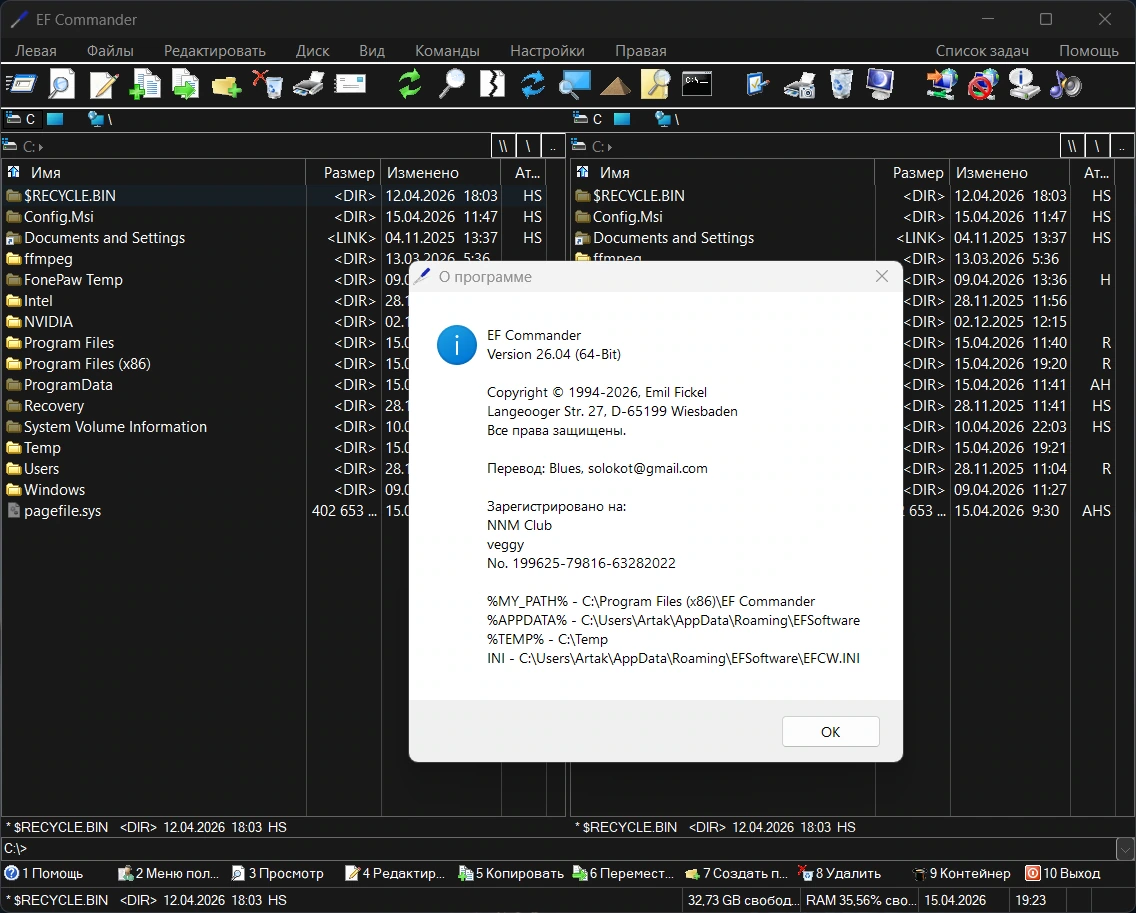Image resolution: width=1136 pixels, height=913 pixels.
Task: Click the 8 Удалить function key button
Action: click(x=840, y=873)
